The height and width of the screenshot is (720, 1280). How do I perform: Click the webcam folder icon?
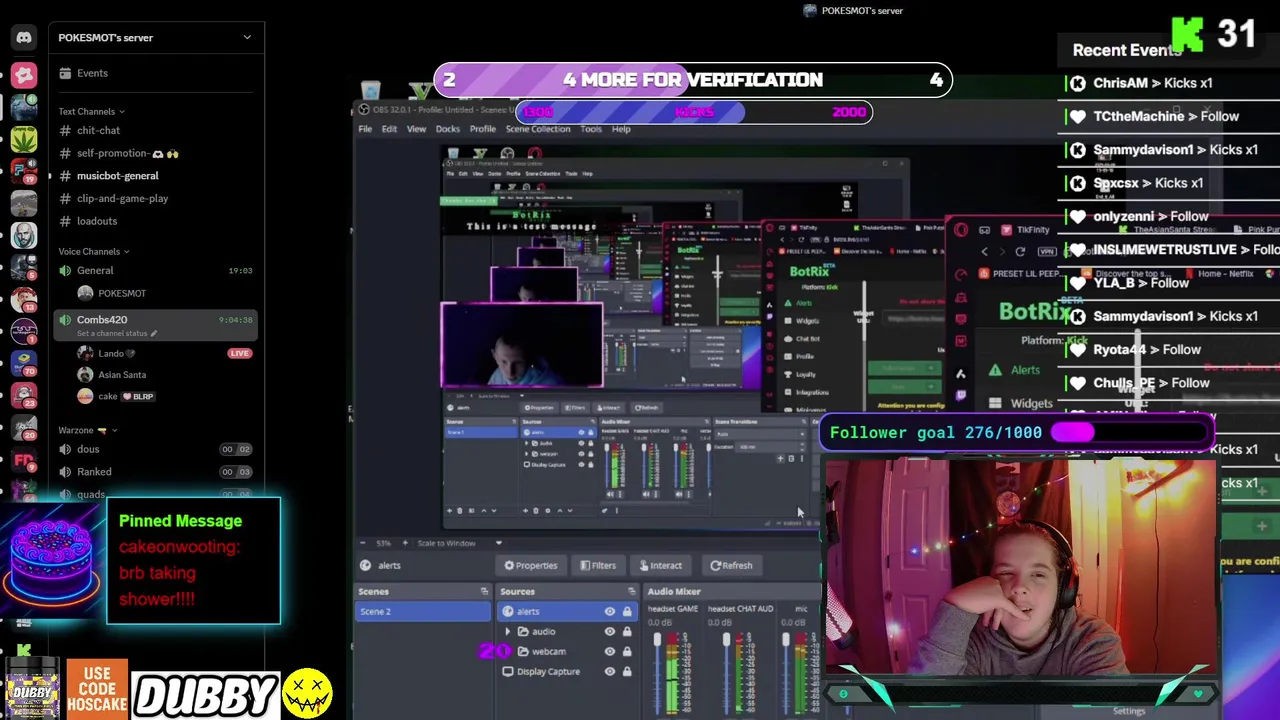click(x=523, y=651)
